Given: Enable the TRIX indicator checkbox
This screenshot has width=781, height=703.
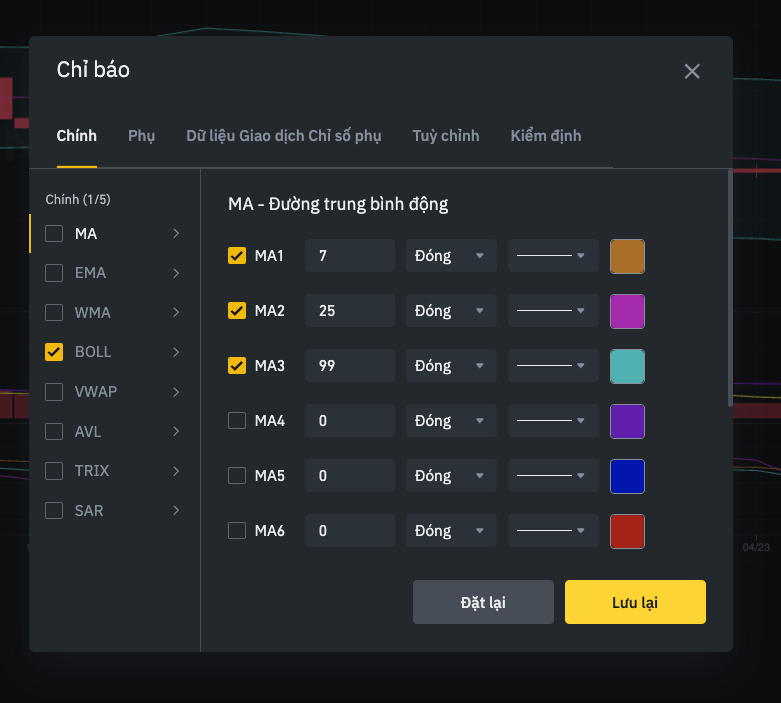Looking at the screenshot, I should 54,471.
